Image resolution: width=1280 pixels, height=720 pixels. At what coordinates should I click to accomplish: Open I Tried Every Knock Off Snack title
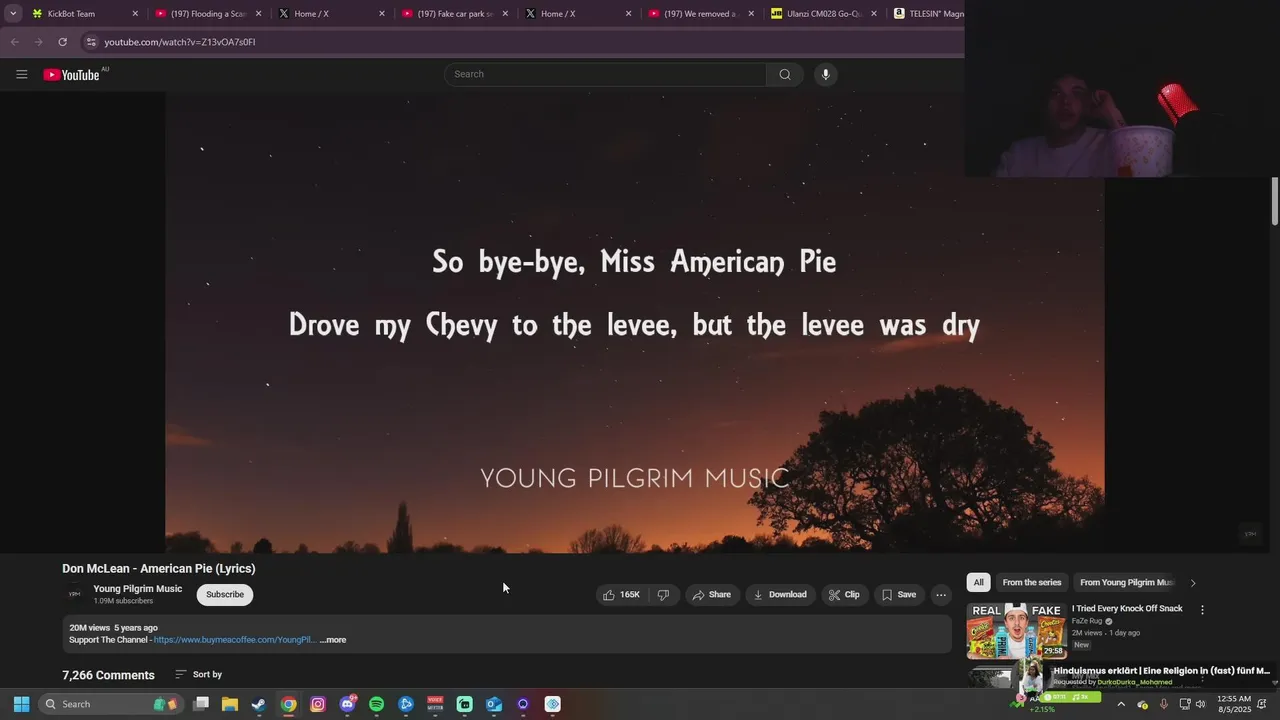point(1127,609)
